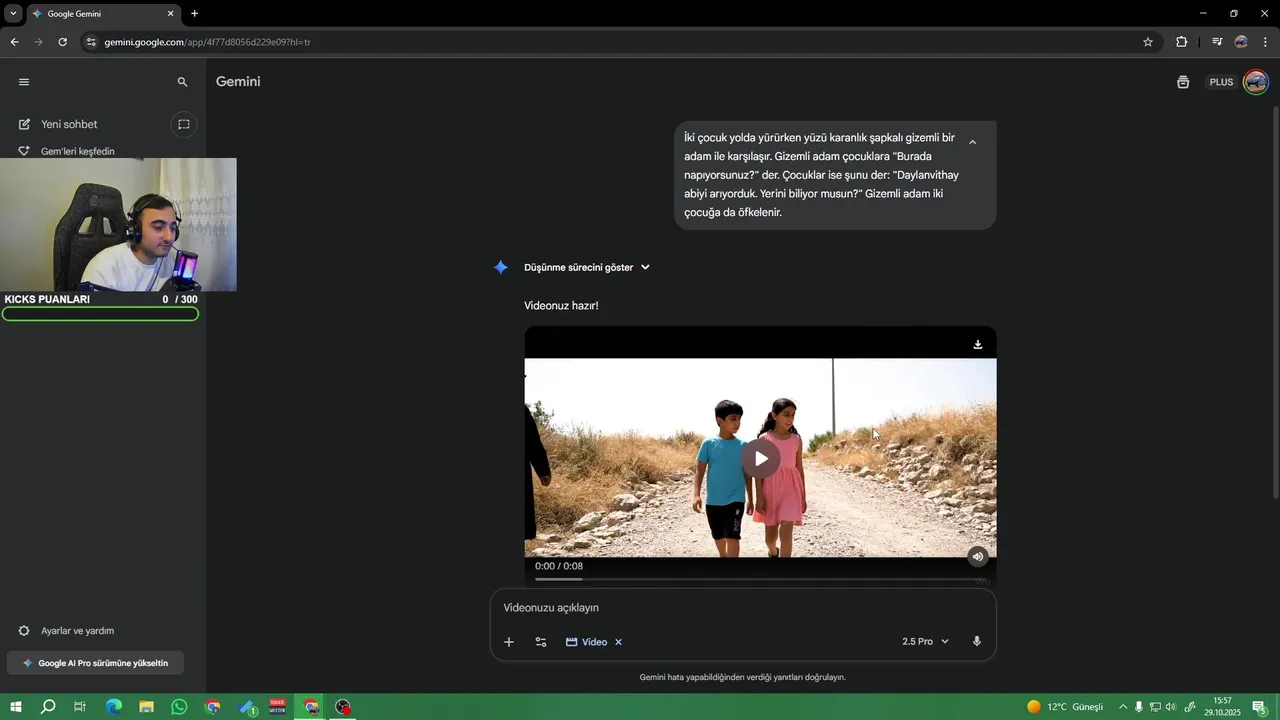Open File Explorer from the taskbar
1280x720 pixels.
pyautogui.click(x=146, y=707)
